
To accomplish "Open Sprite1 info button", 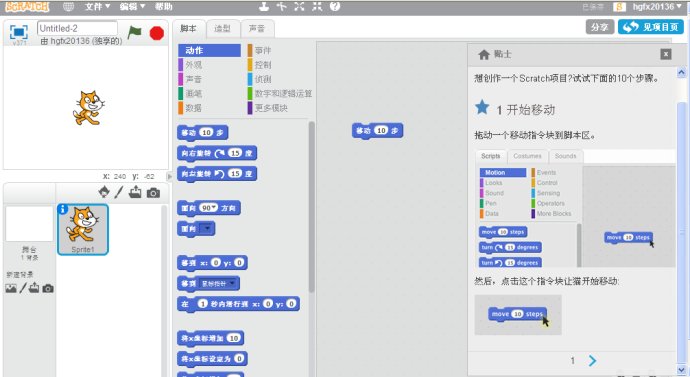I will pos(63,209).
